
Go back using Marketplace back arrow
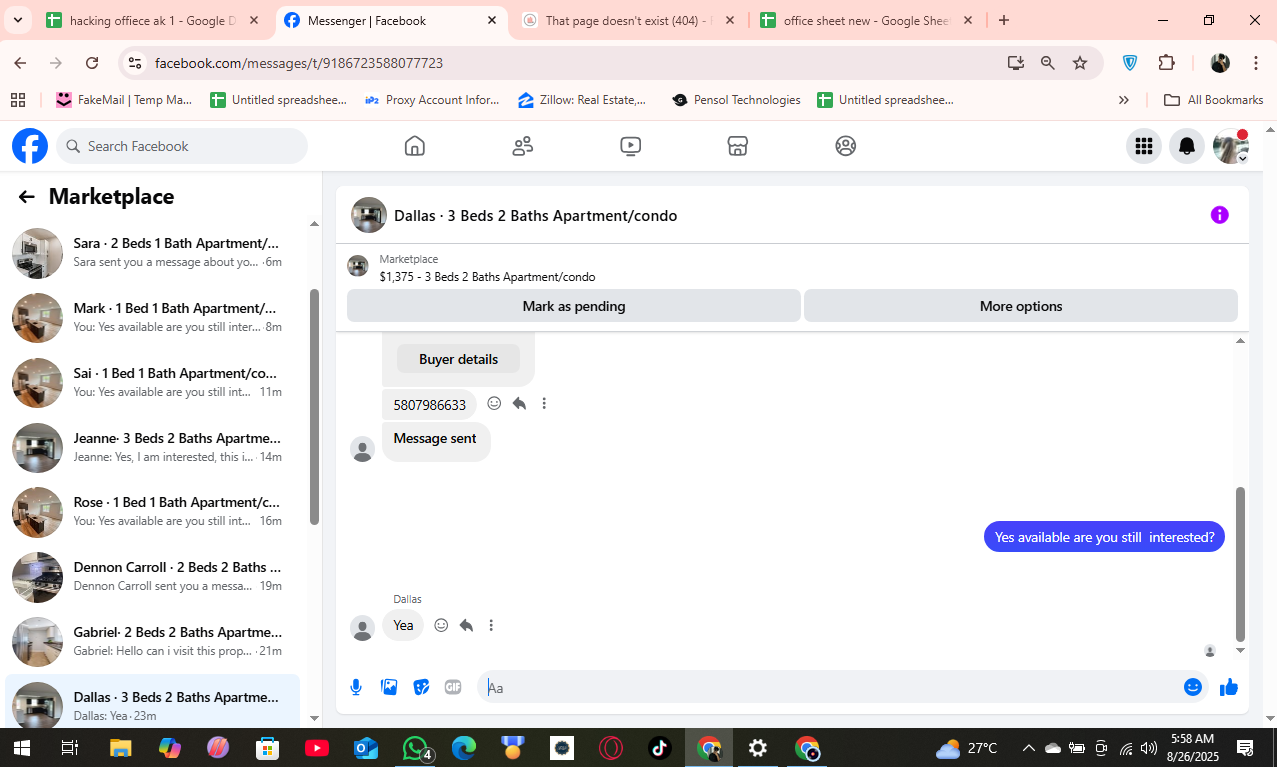coord(26,197)
